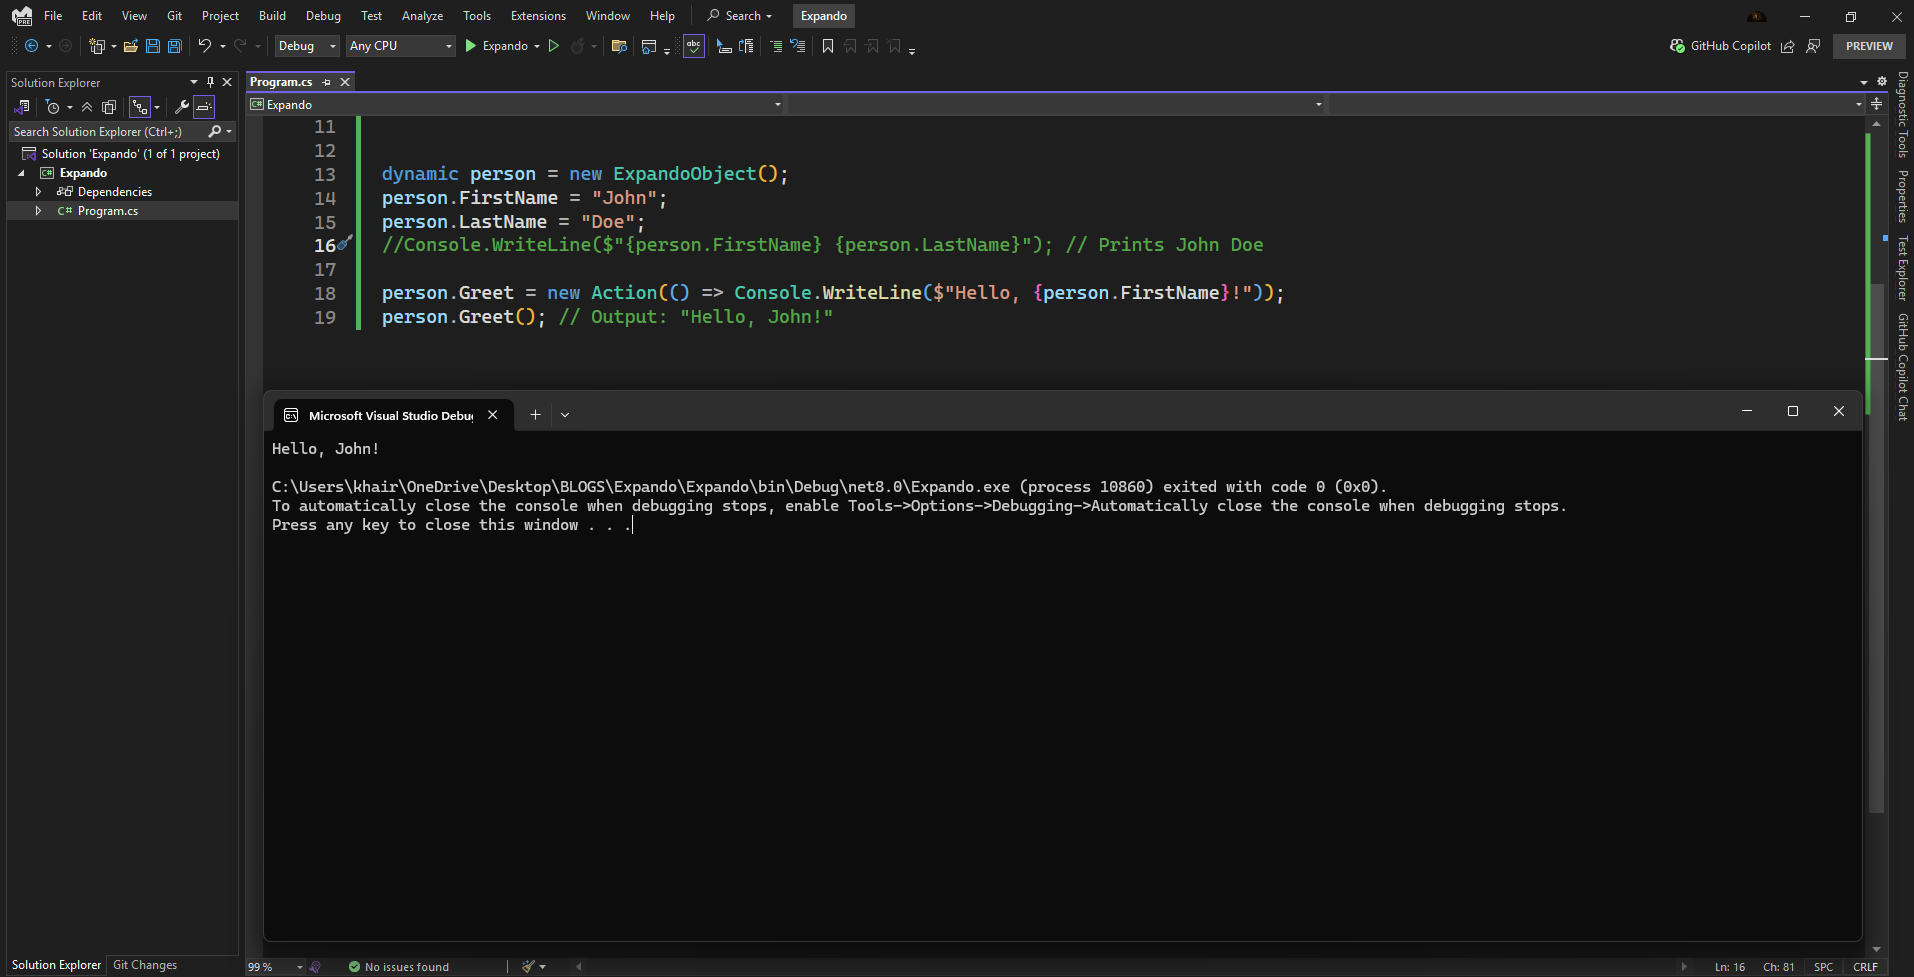Open the GitHub Copilot status menu
Viewport: 1914px width, 977px height.
pos(1723,46)
